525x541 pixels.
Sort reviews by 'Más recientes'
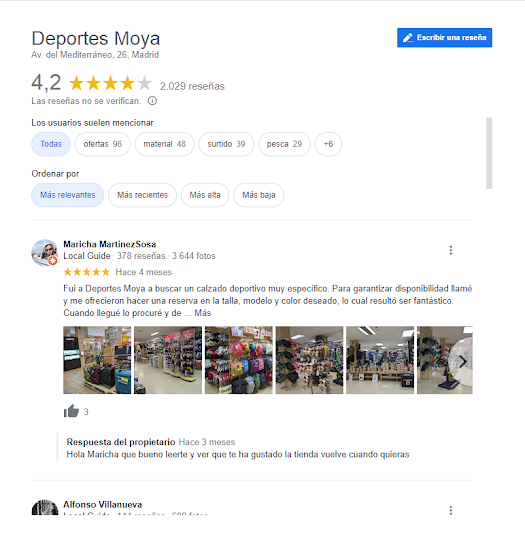142,195
